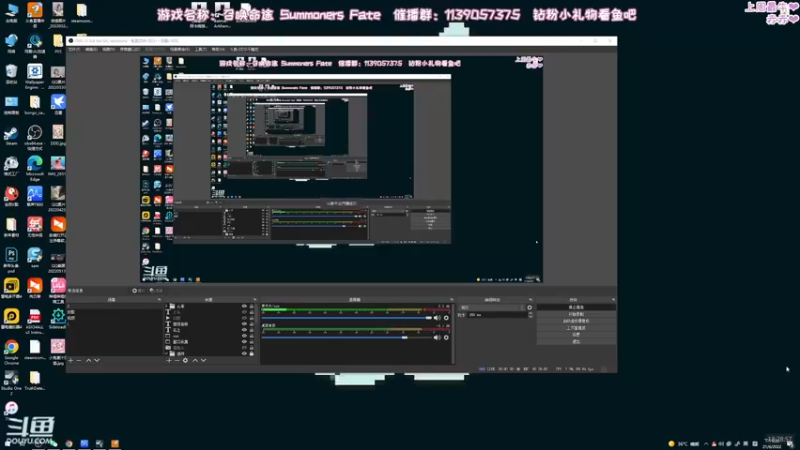800x450 pixels.
Task: Open the 文件(F) menu in OBS
Action: click(74, 49)
